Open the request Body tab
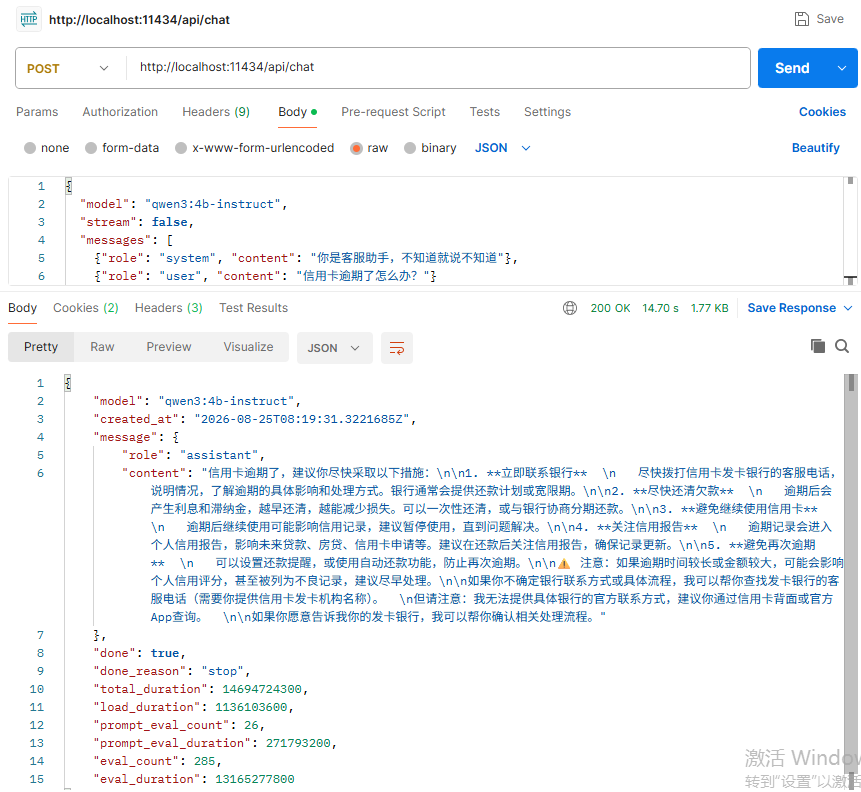Viewport: 861px width, 792px height. [x=297, y=111]
